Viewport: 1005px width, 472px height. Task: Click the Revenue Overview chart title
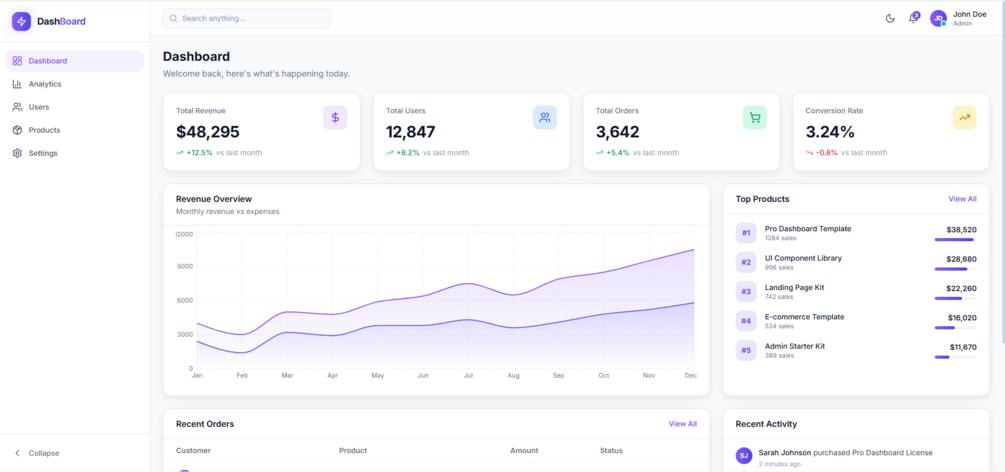214,199
